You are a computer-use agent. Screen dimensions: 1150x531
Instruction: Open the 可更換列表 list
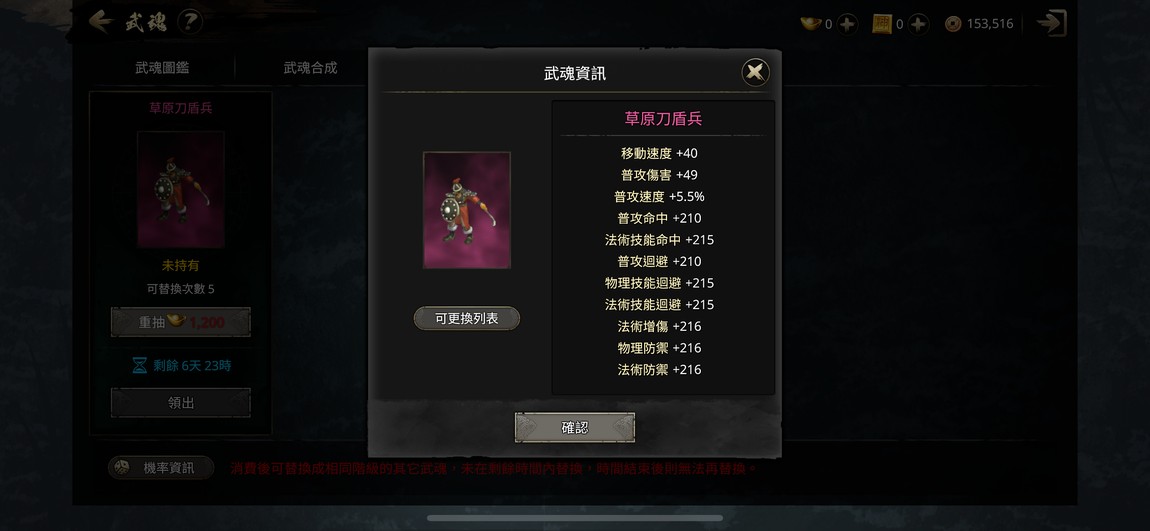click(x=466, y=318)
